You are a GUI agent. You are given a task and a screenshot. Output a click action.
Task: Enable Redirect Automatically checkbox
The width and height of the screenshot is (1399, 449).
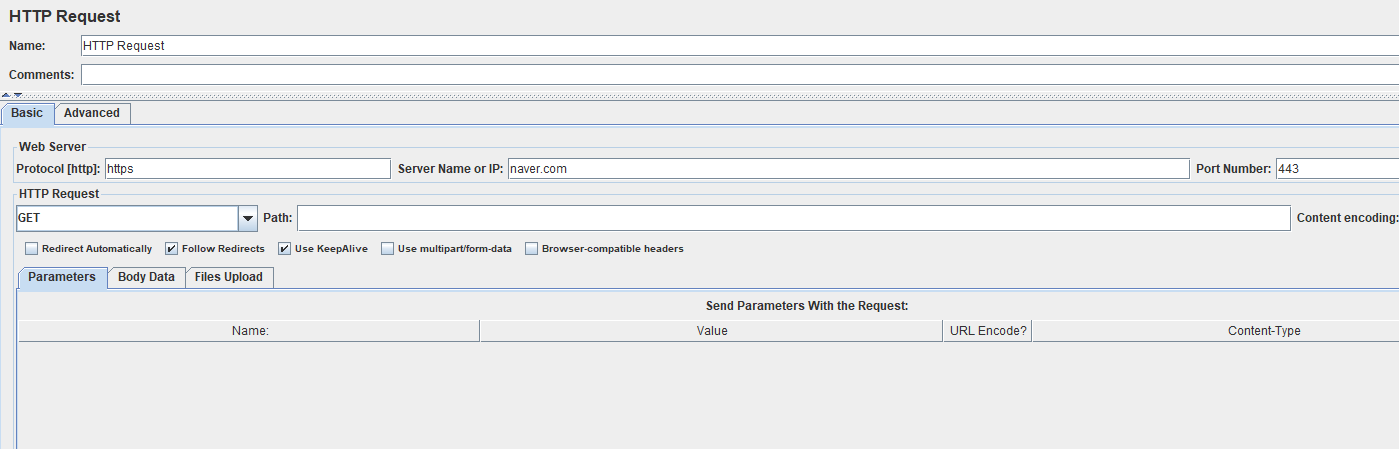pyautogui.click(x=32, y=249)
